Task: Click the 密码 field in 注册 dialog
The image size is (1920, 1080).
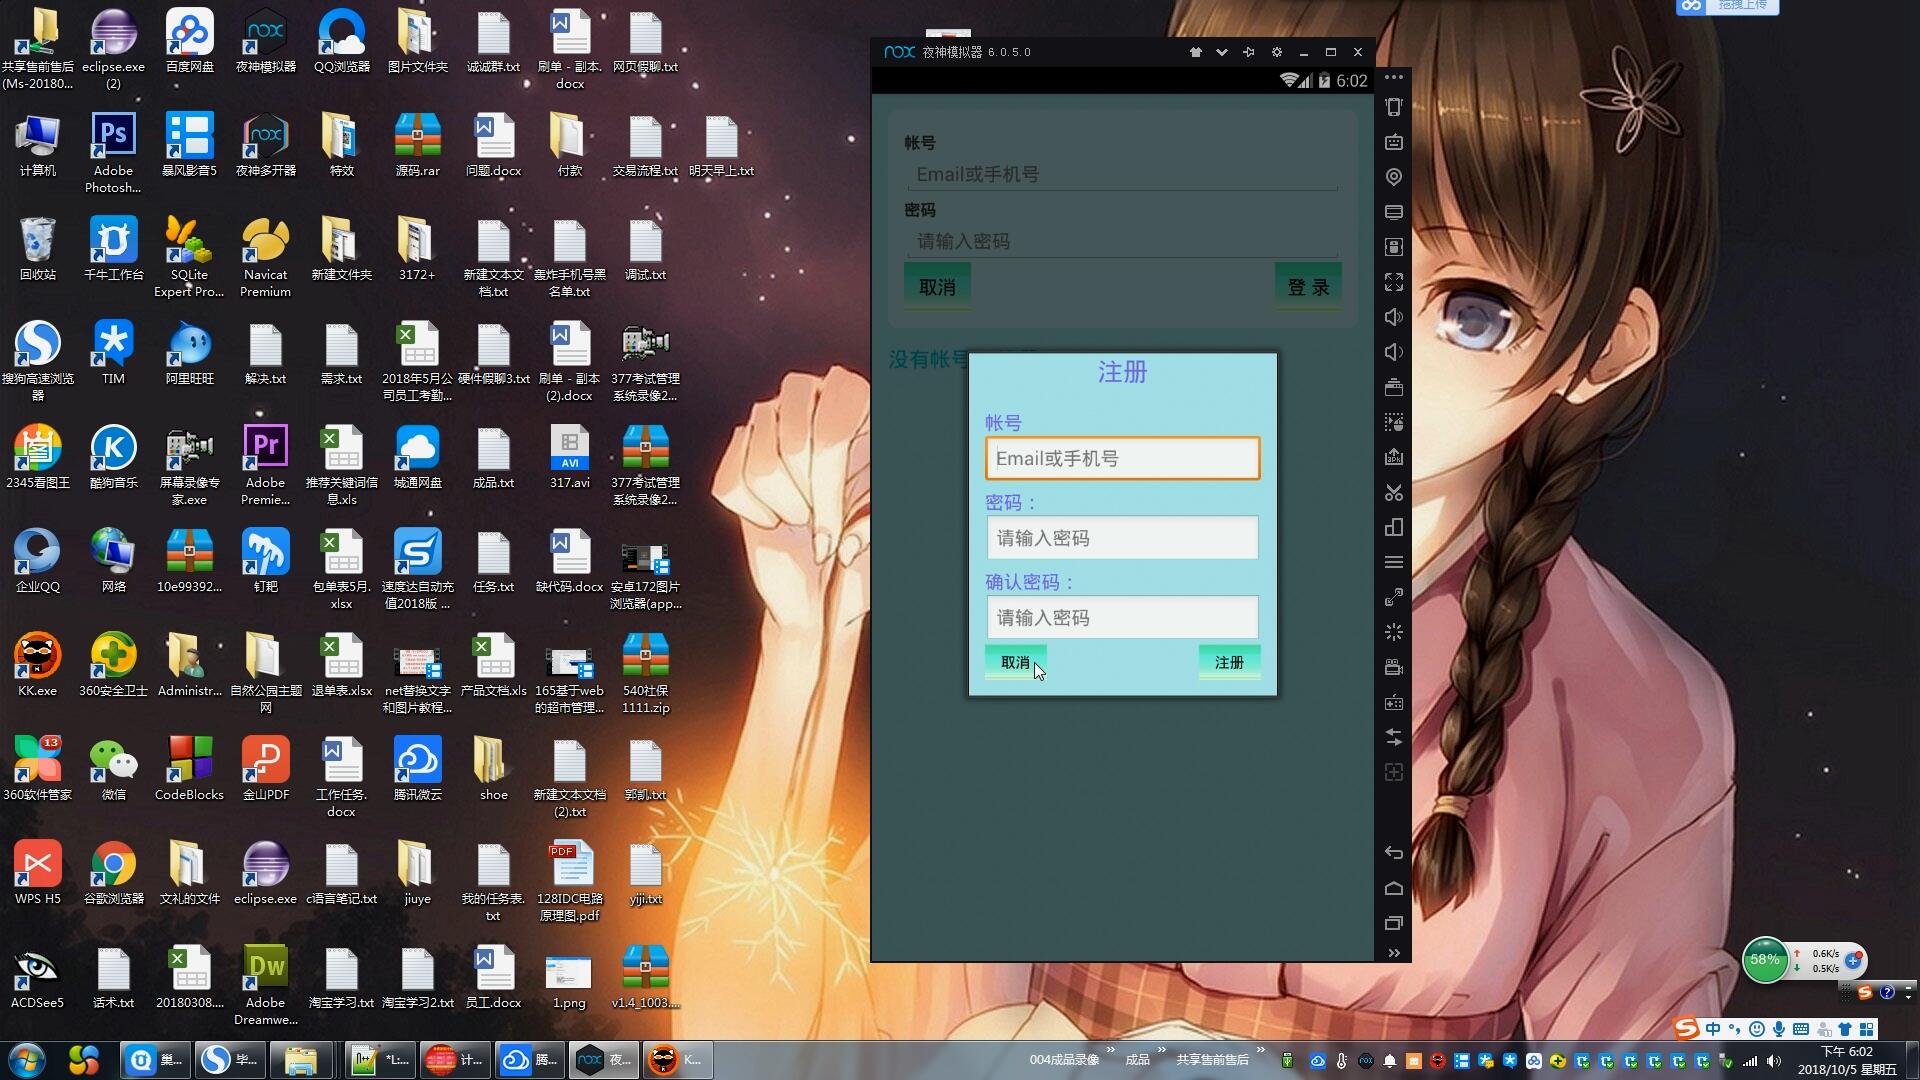Action: click(1122, 538)
